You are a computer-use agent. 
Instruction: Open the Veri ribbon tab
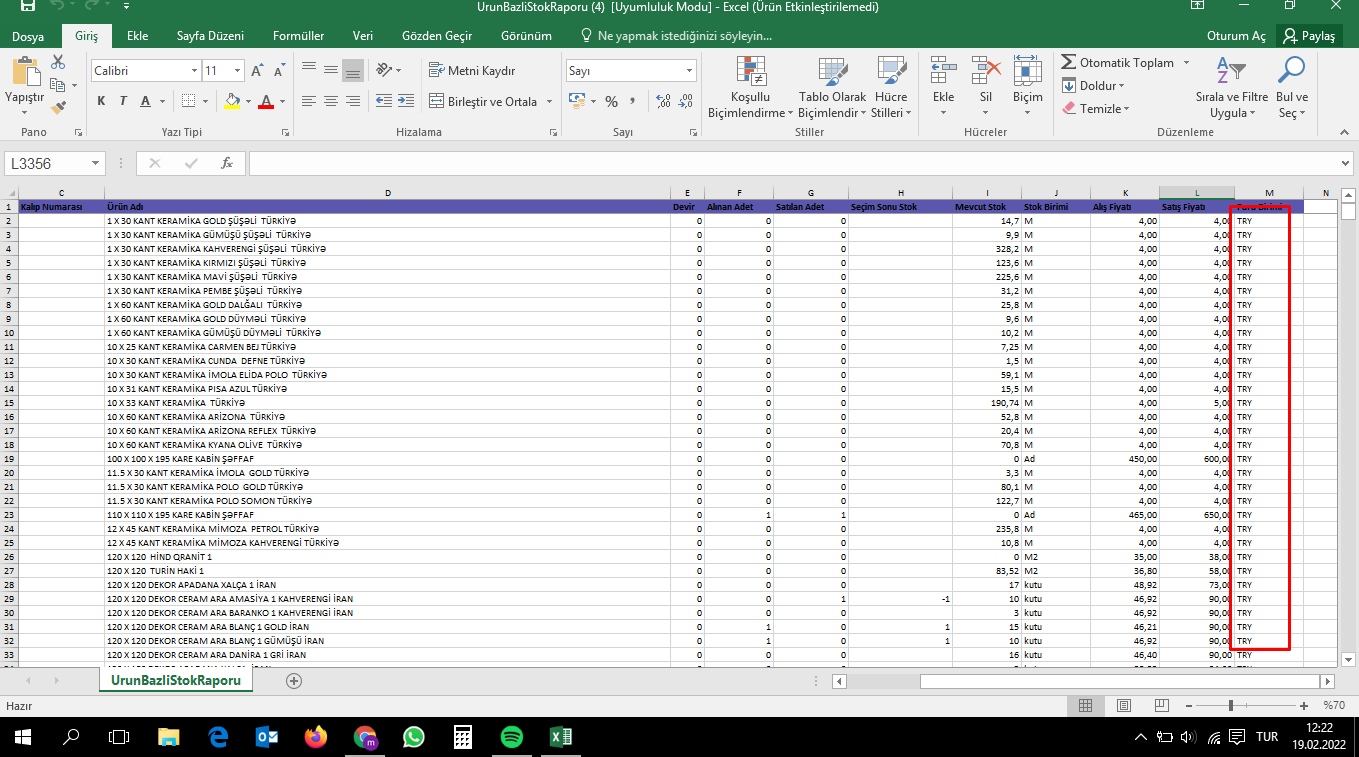pyautogui.click(x=363, y=36)
